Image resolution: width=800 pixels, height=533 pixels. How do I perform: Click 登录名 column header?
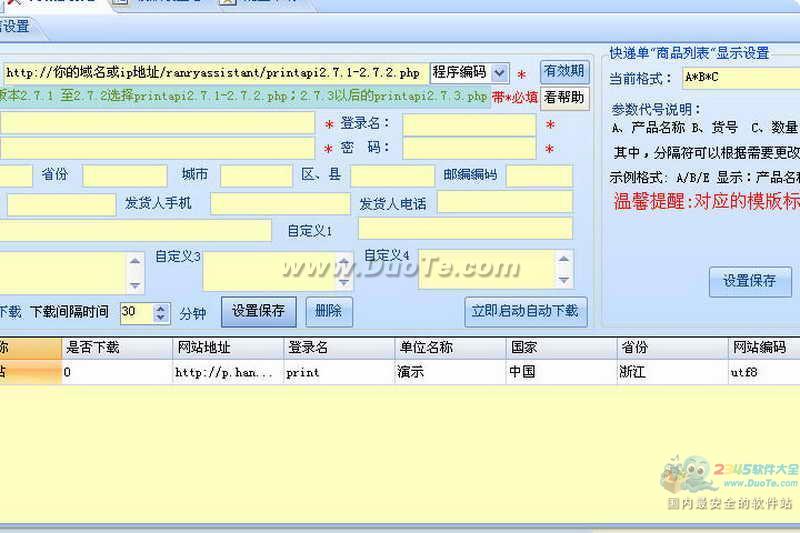click(339, 348)
